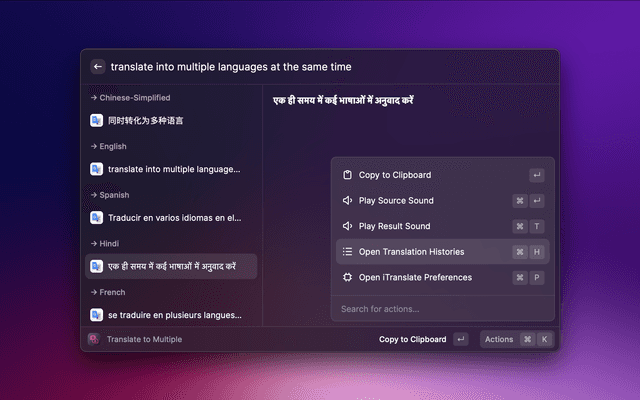Click the back arrow button
This screenshot has height=400, width=640.
(98, 67)
